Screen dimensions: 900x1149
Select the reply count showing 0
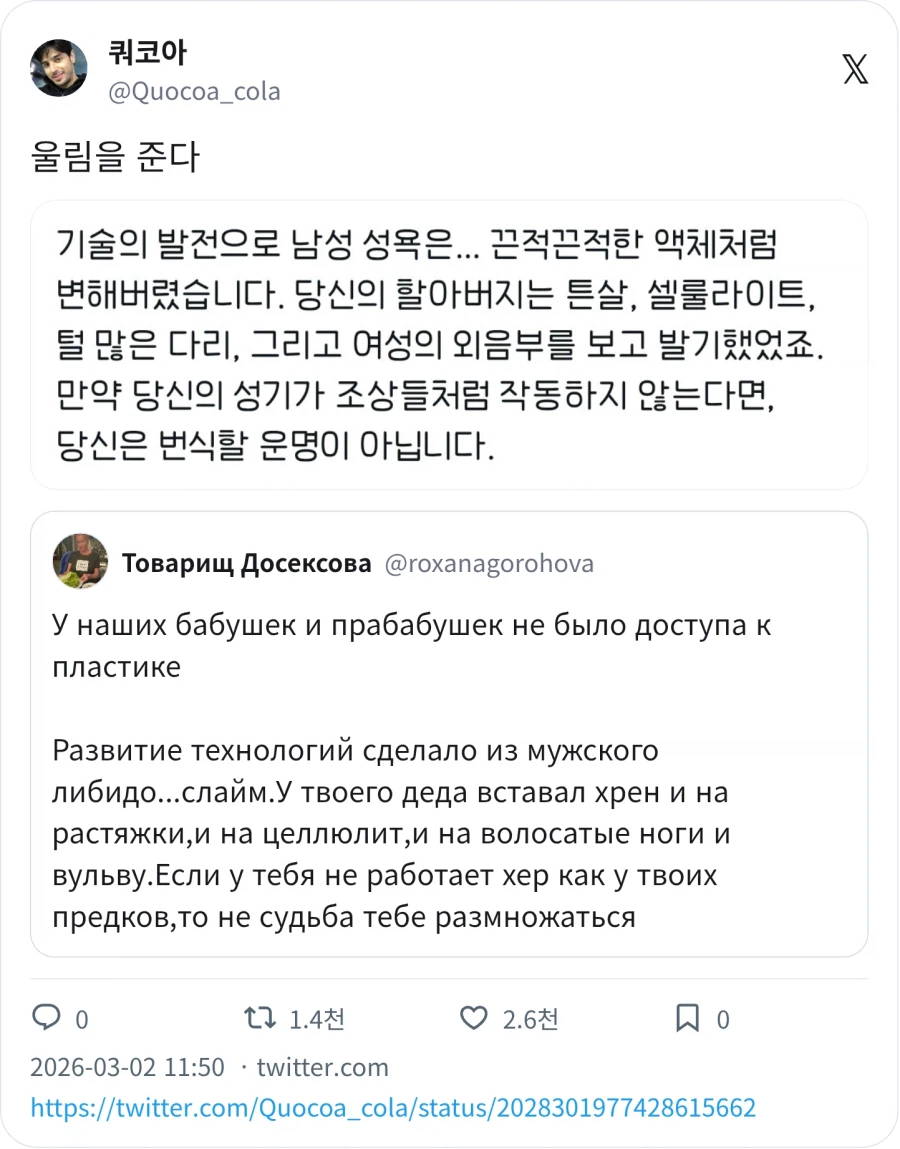click(x=82, y=1018)
